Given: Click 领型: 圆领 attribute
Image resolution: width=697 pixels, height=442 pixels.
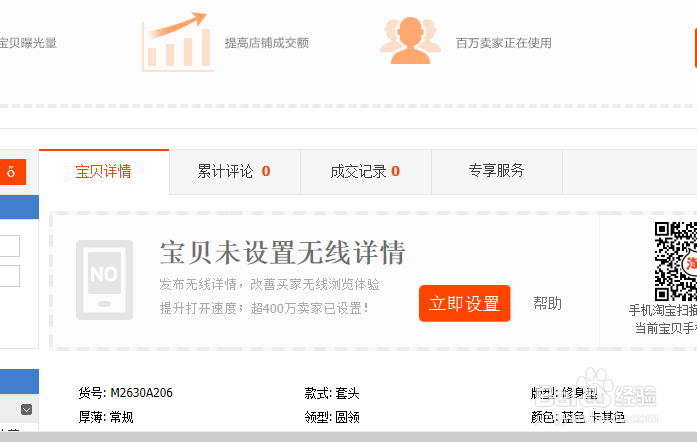Looking at the screenshot, I should [x=332, y=417].
